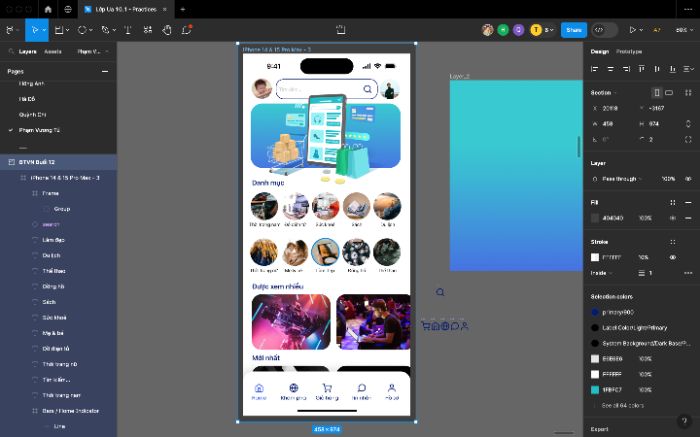Collapse the Pages list
Viewport: 700px width, 437px height.
[105, 71]
